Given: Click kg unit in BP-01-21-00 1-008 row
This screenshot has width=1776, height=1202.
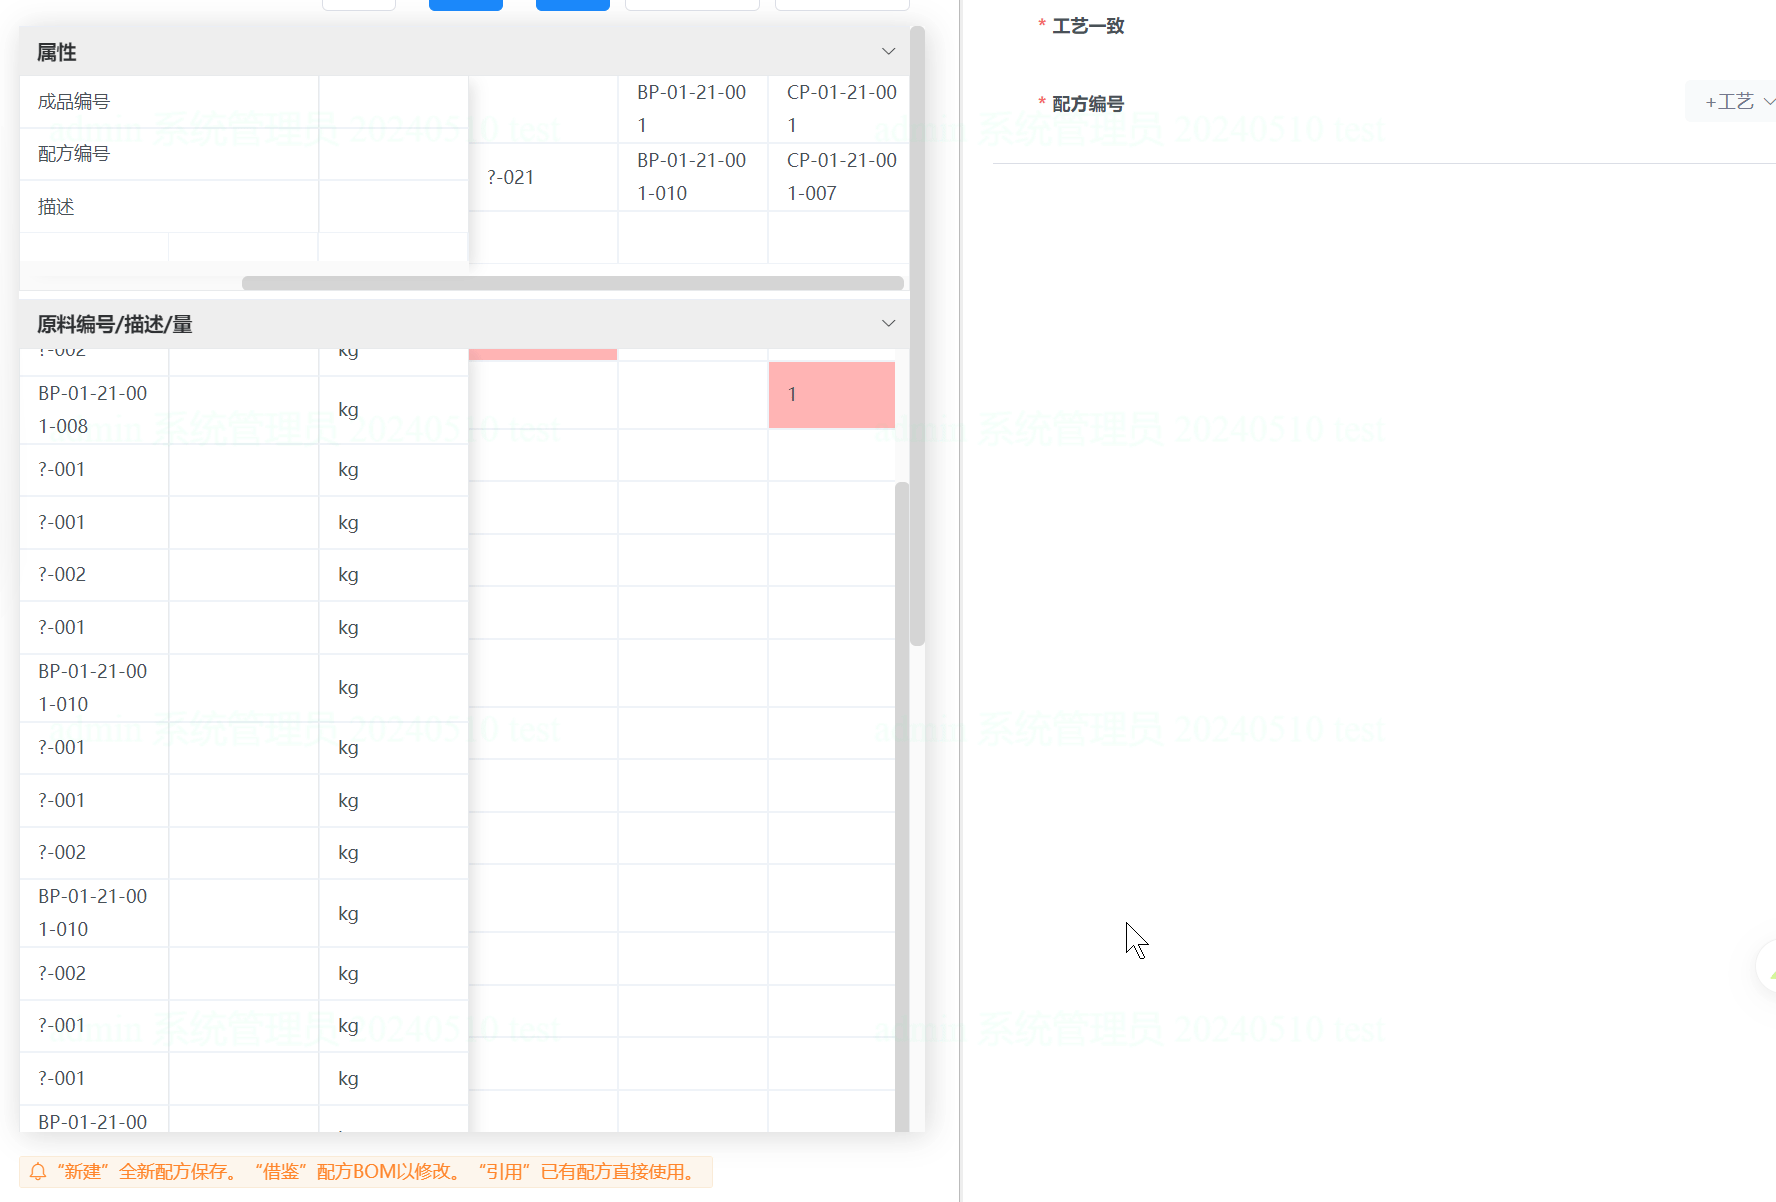Looking at the screenshot, I should click(348, 410).
